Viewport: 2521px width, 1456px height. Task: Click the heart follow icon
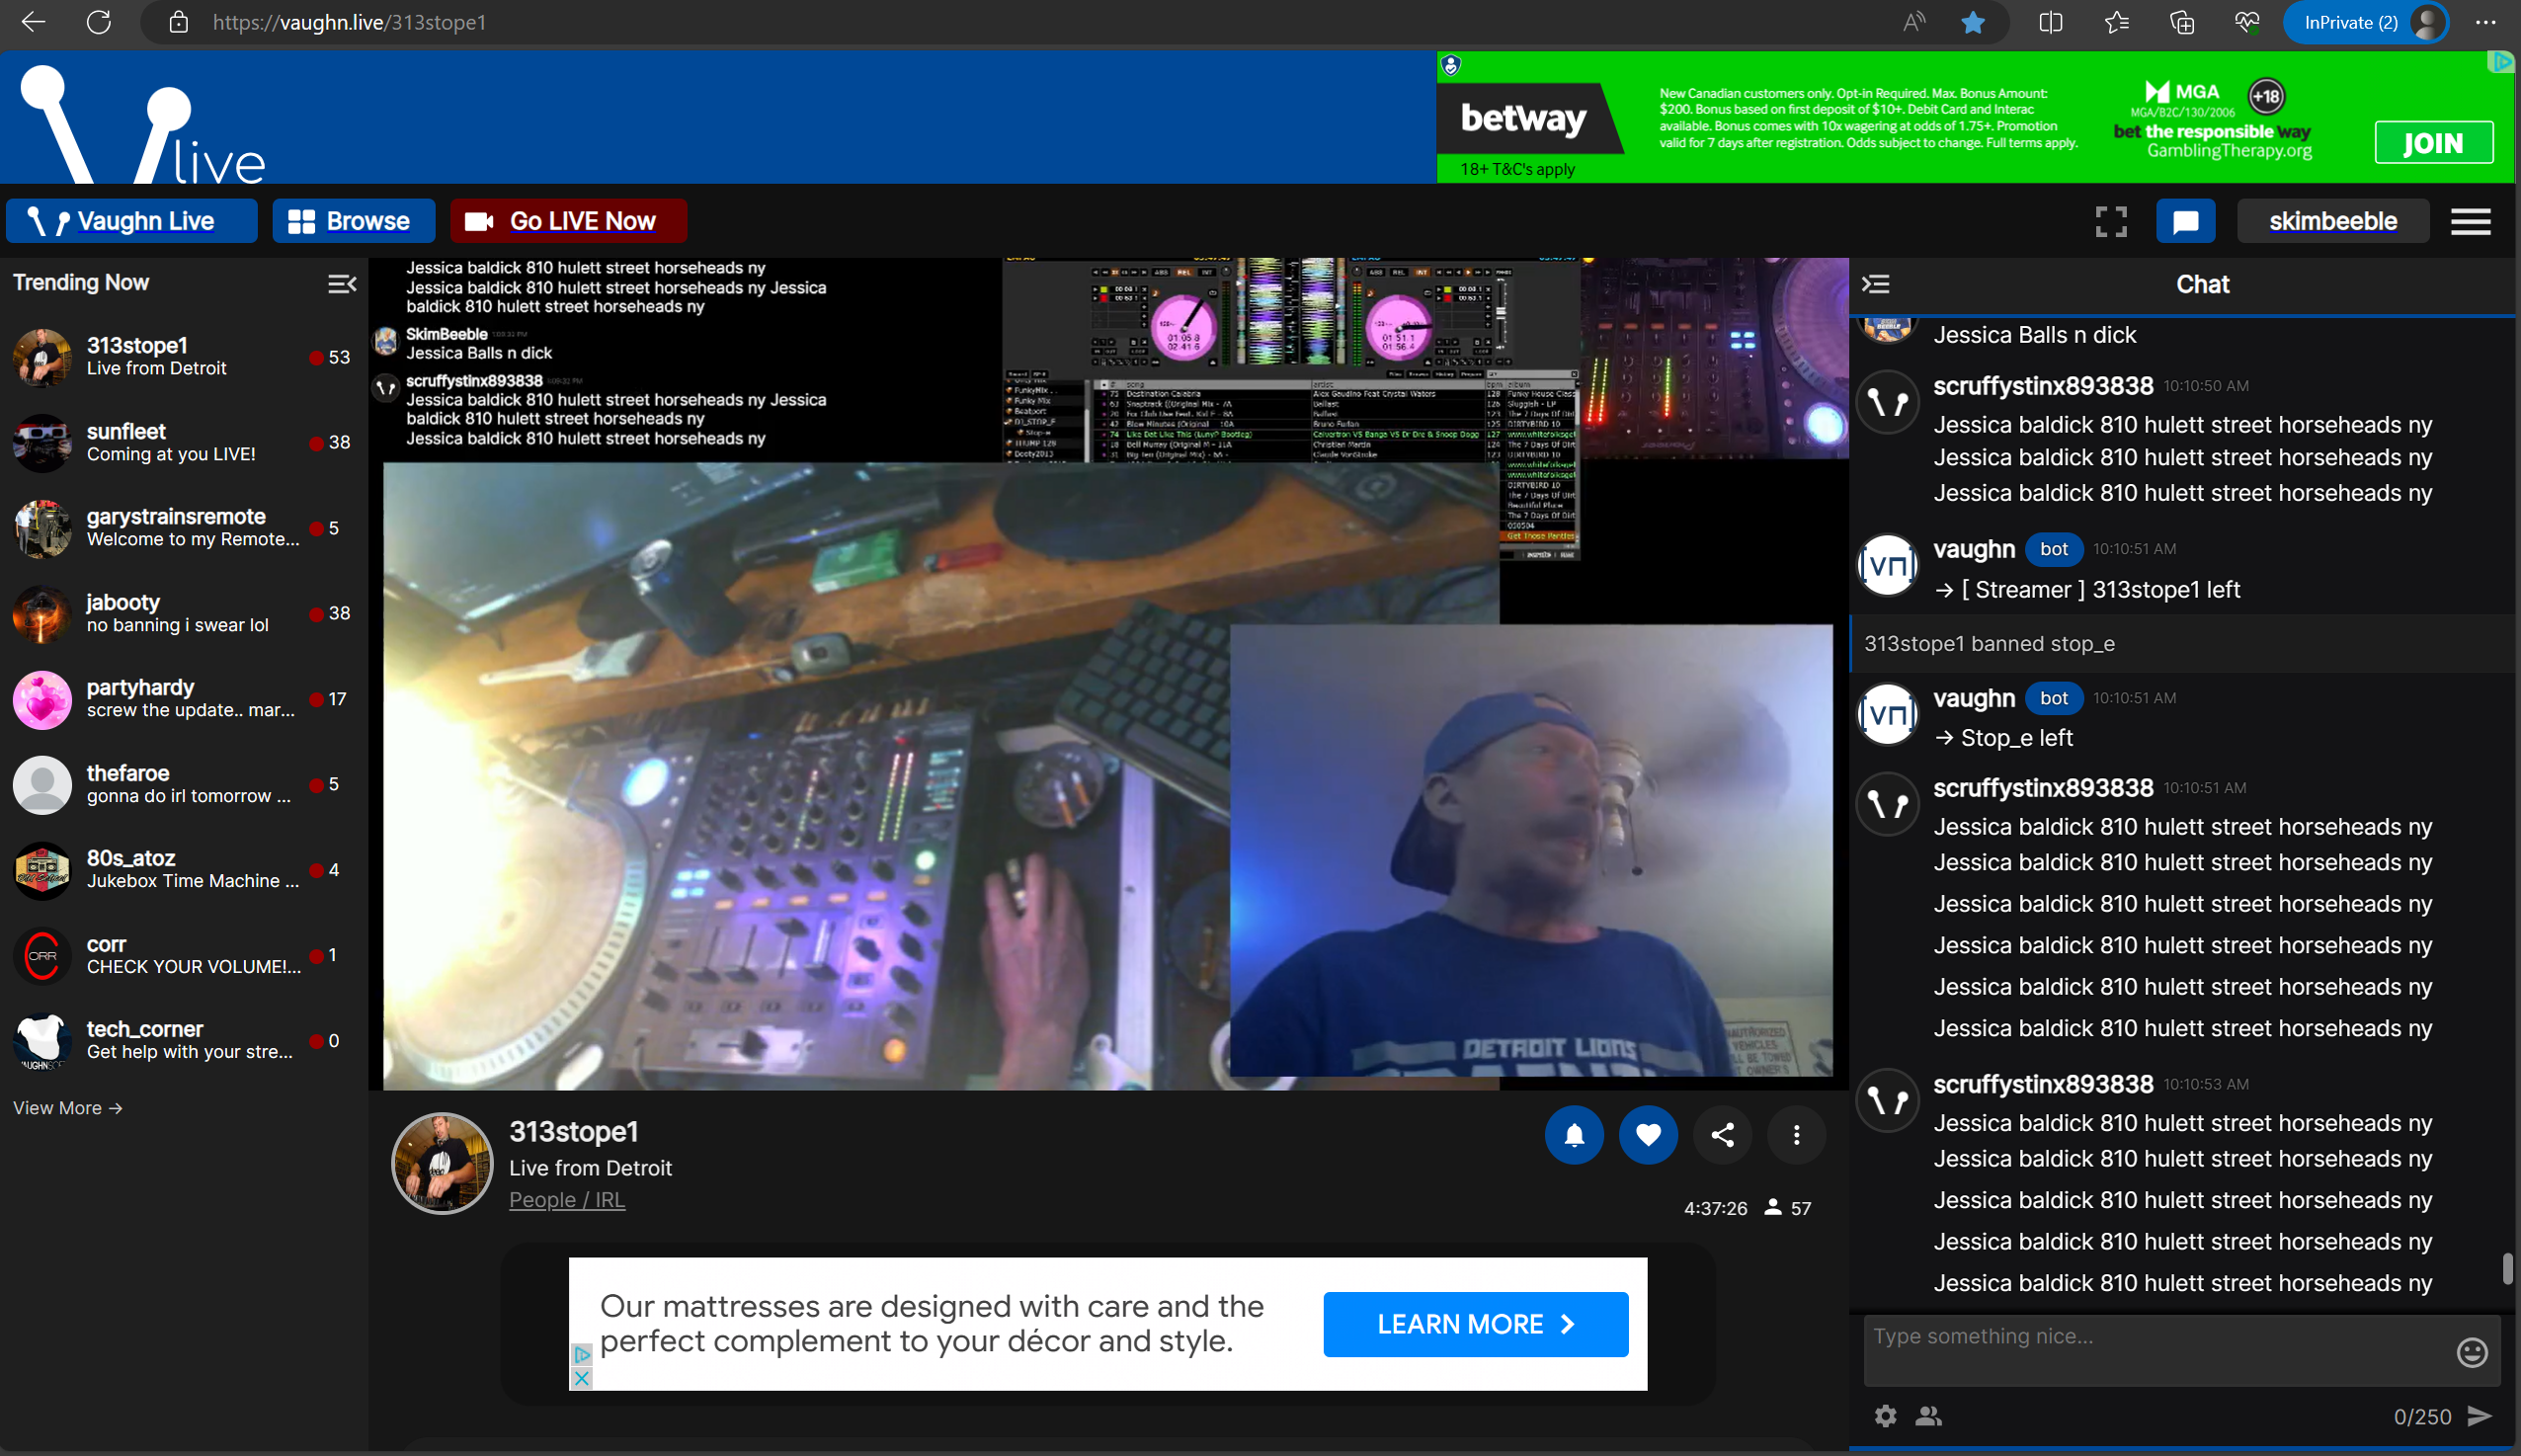[x=1648, y=1134]
